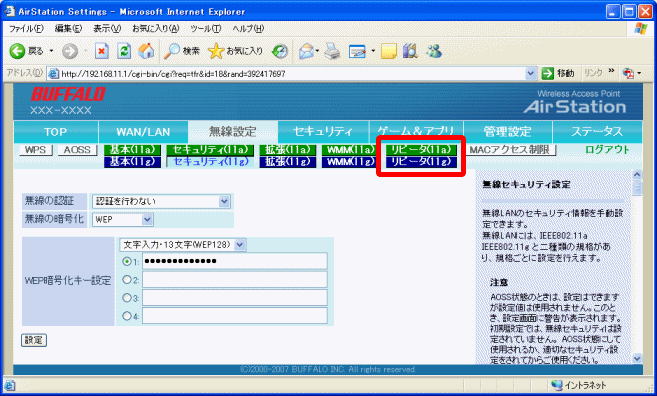Open the ゲーム&アプリ tab
Screen dimensions: 657x396
[416, 132]
